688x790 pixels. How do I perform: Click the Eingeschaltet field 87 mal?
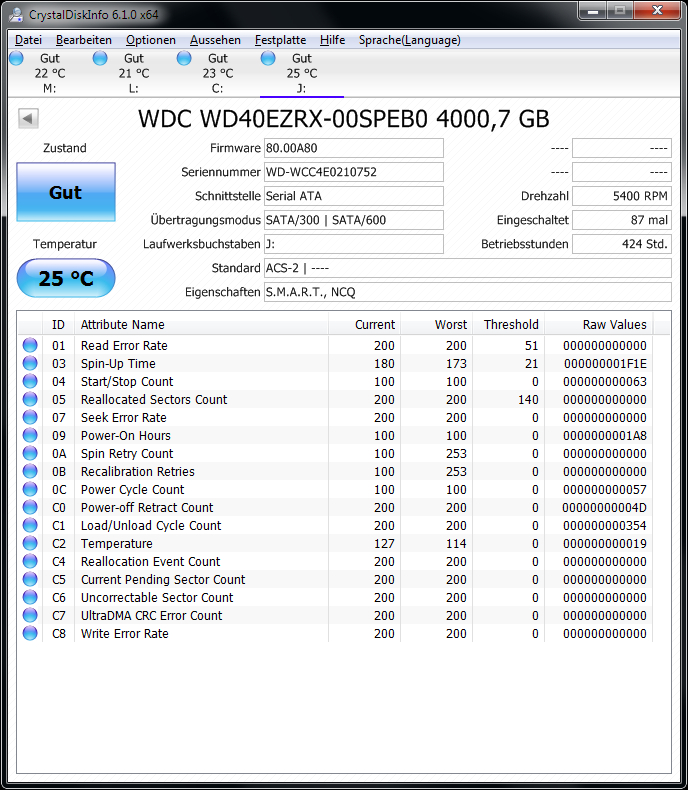[x=622, y=220]
